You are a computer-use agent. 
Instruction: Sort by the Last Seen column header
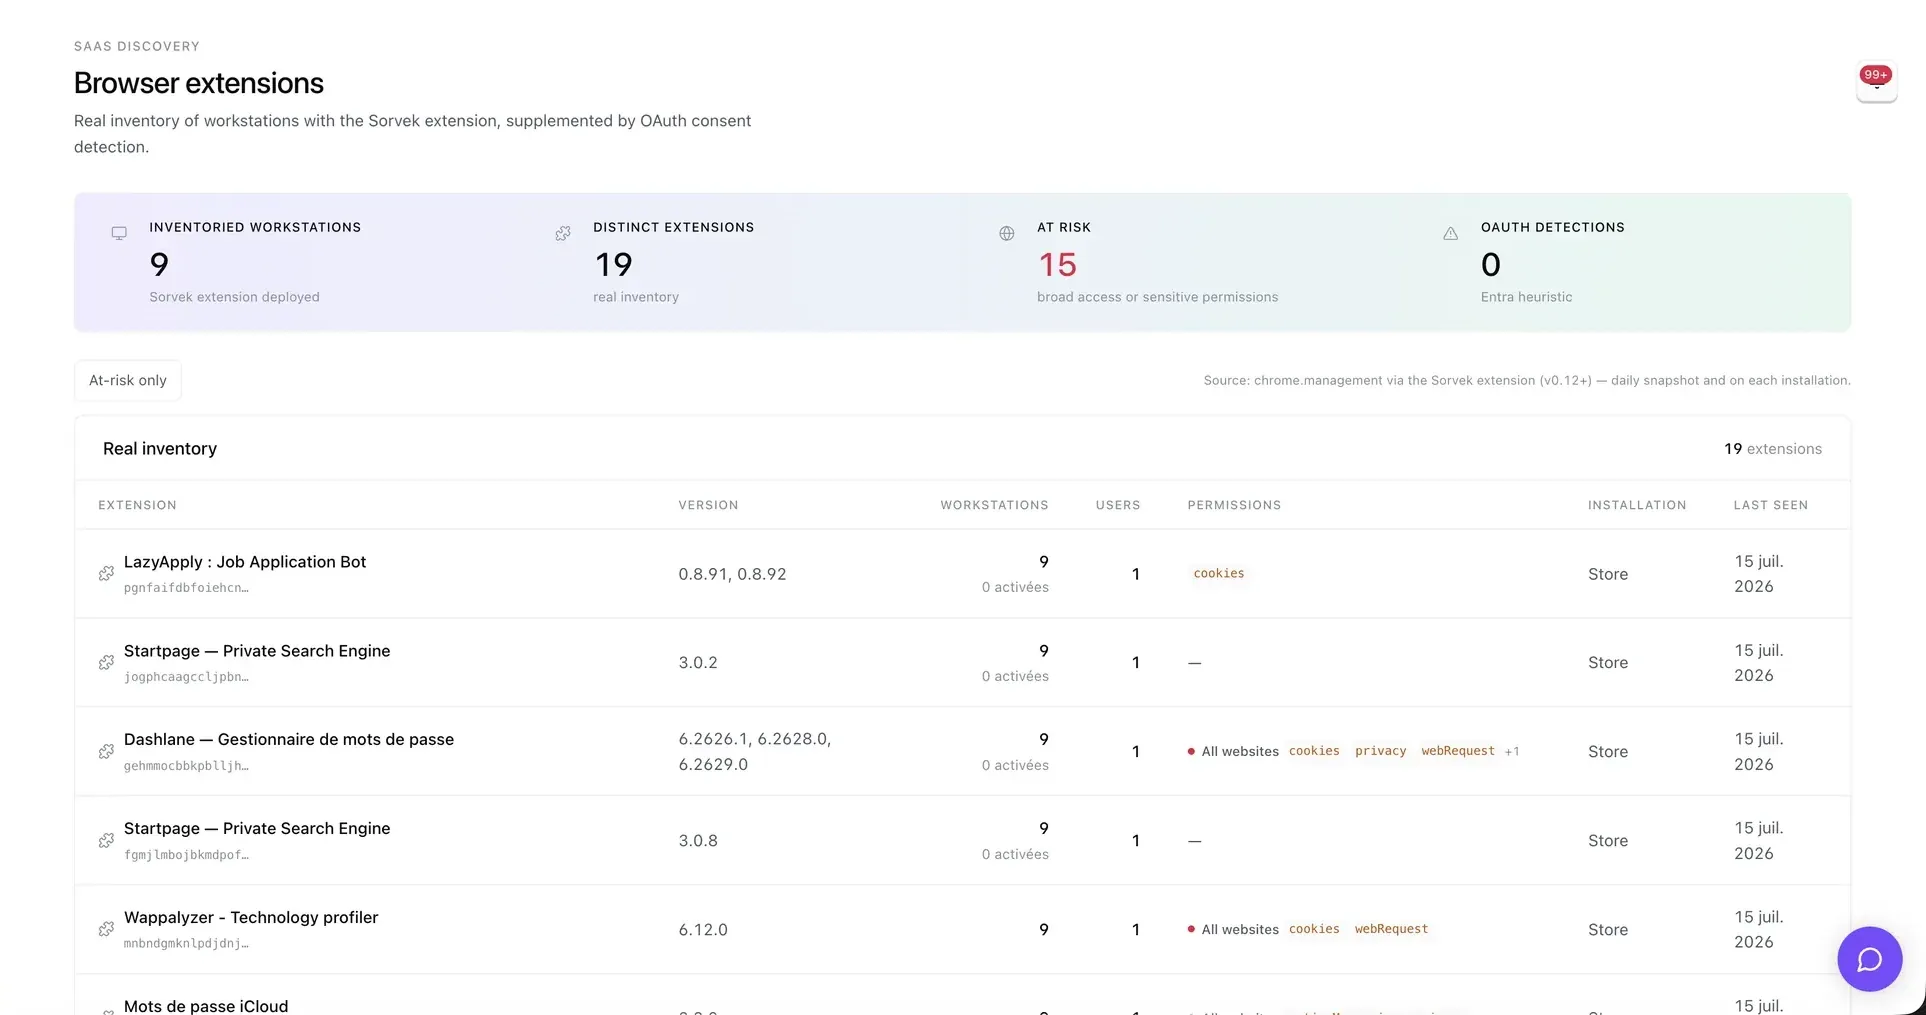click(x=1770, y=505)
